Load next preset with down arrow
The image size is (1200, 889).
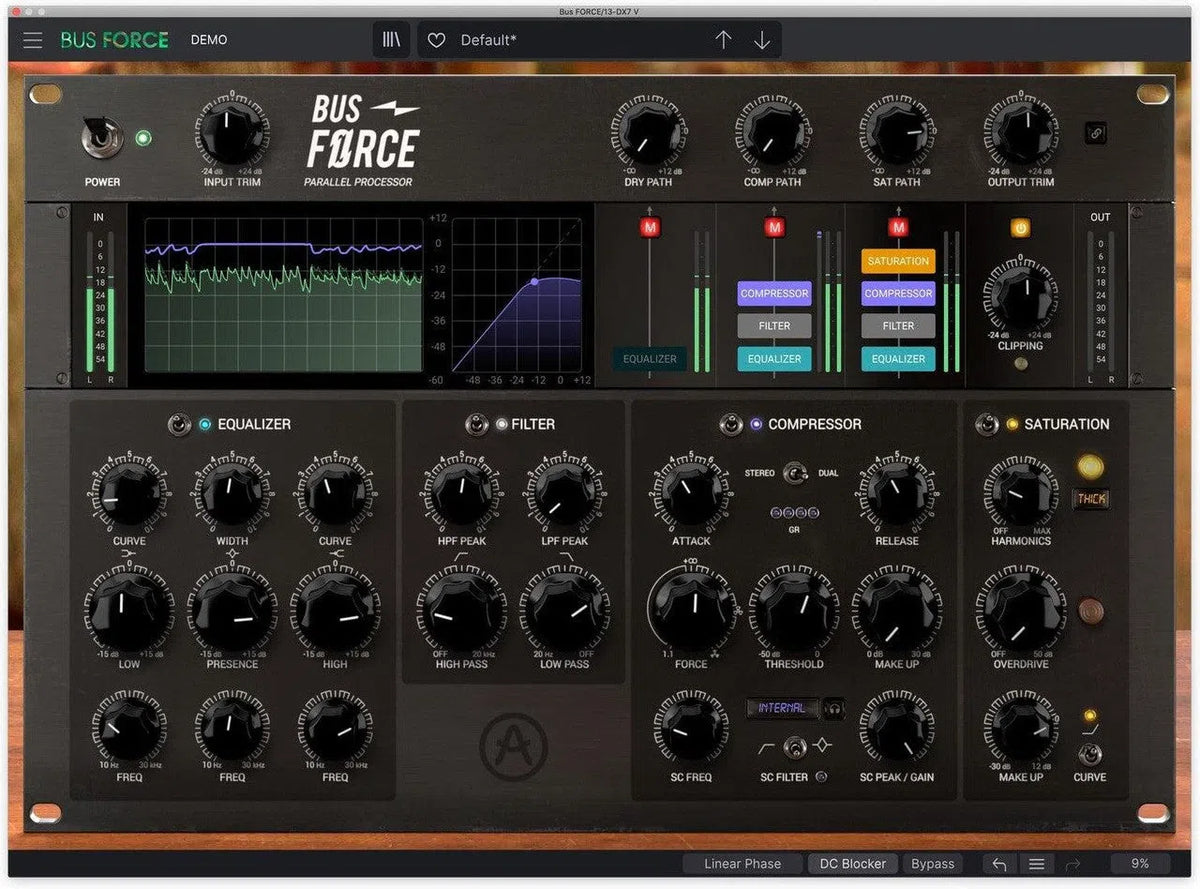tap(762, 39)
